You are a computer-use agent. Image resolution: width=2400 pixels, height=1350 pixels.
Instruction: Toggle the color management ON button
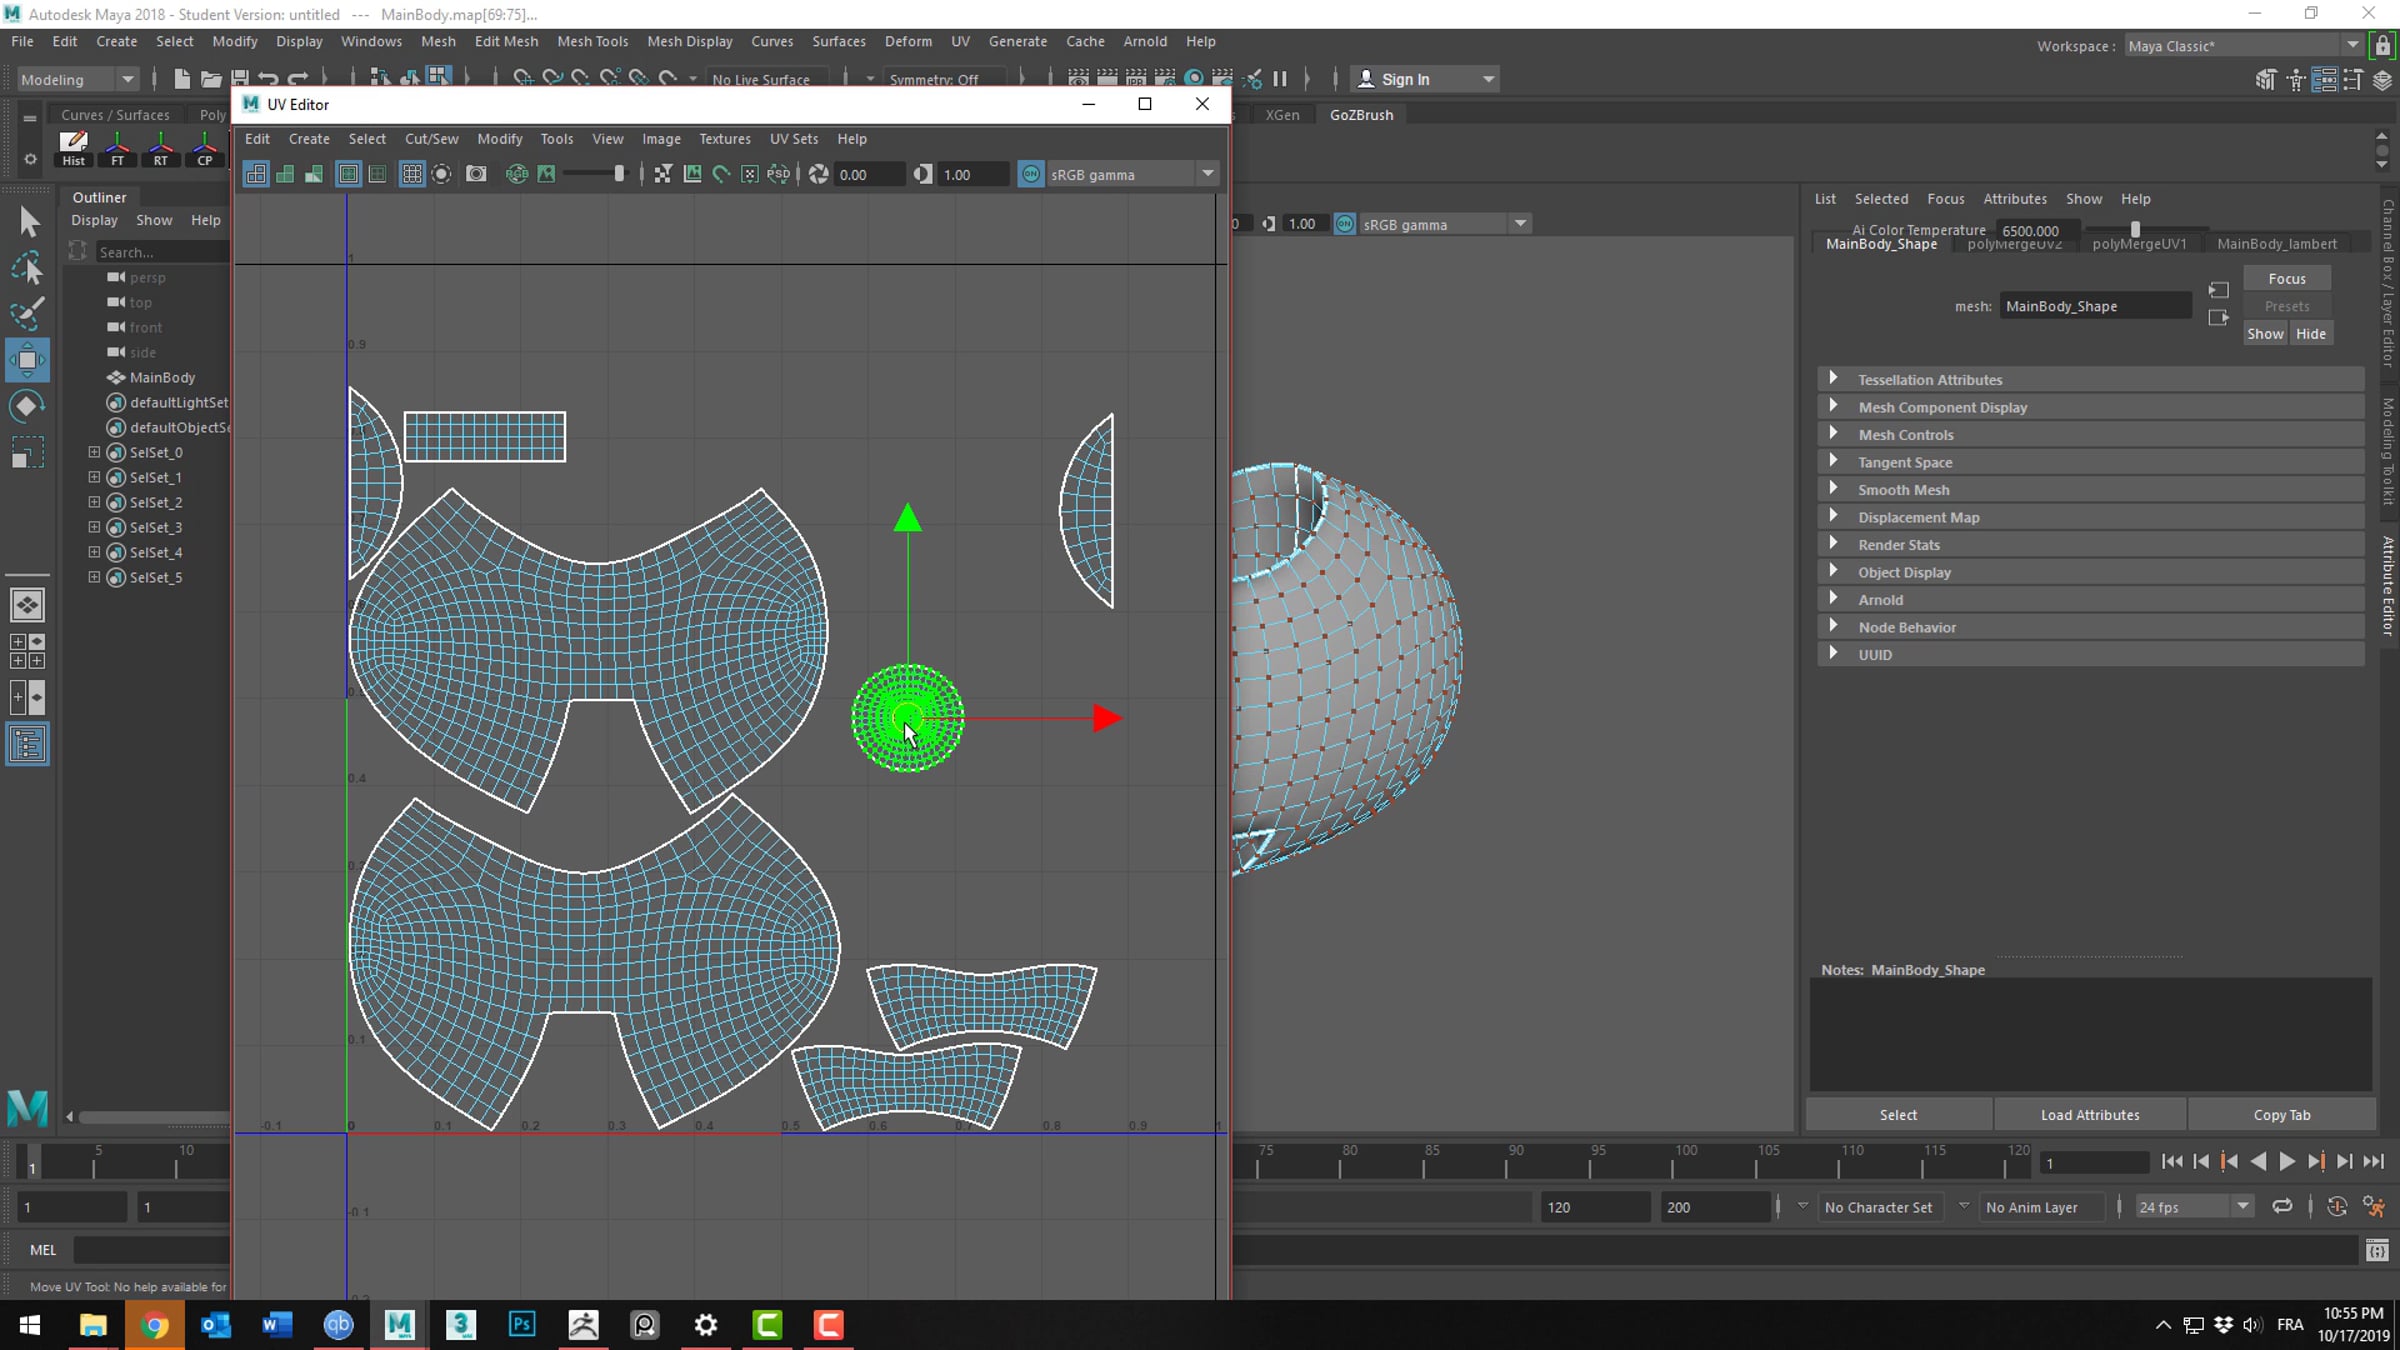click(x=1030, y=174)
